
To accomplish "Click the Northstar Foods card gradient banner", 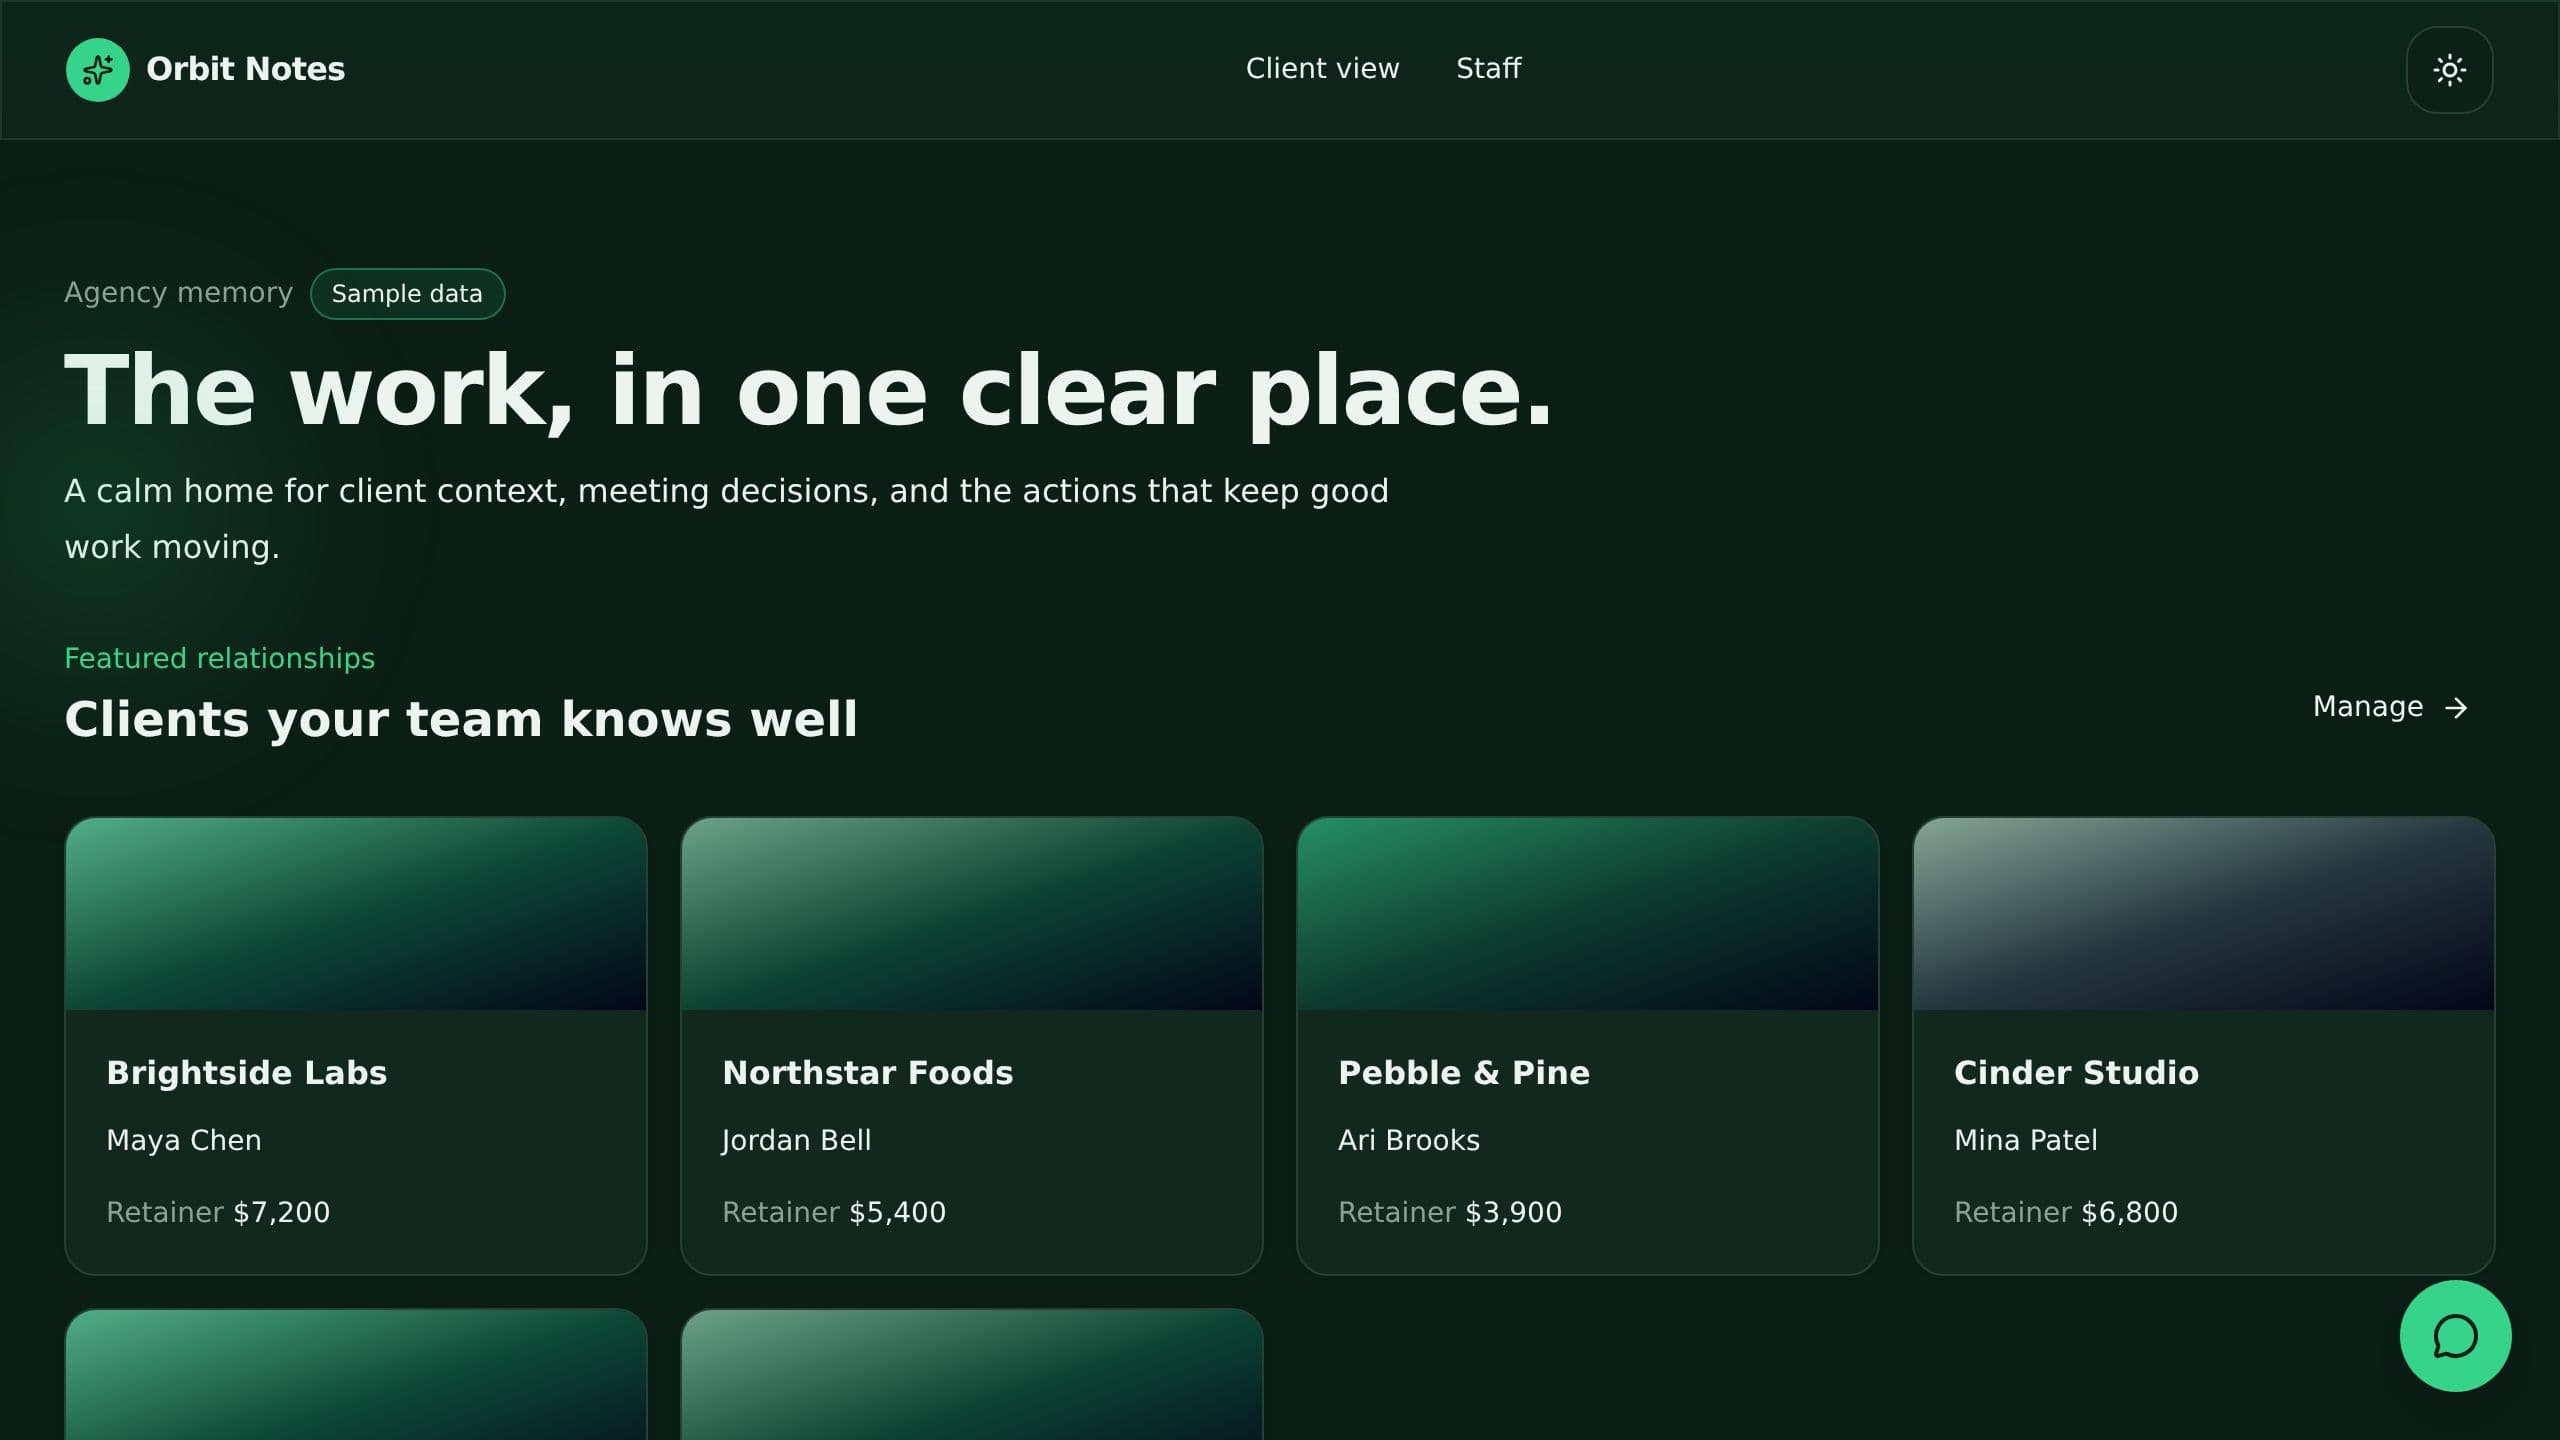I will pos(972,914).
